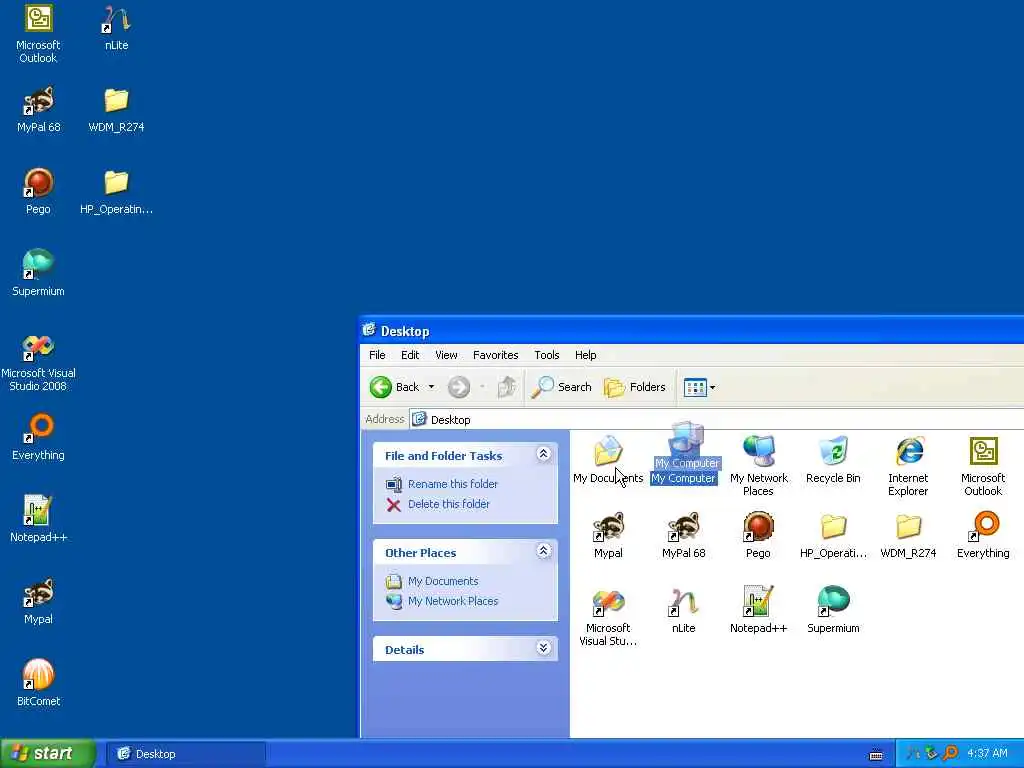Click Rename this folder link
This screenshot has height=768, width=1024.
[453, 484]
